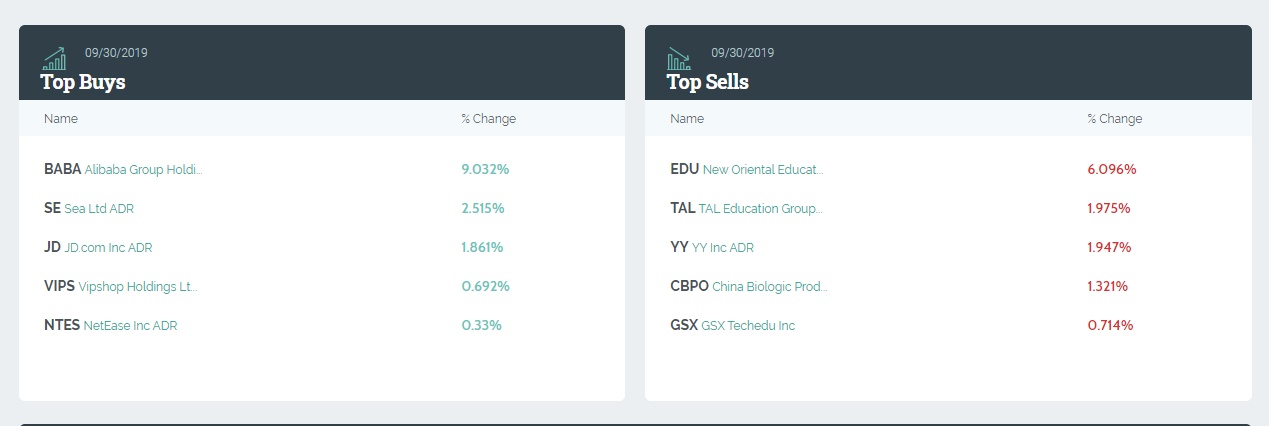Open the YY Inc ADR link

pos(712,248)
